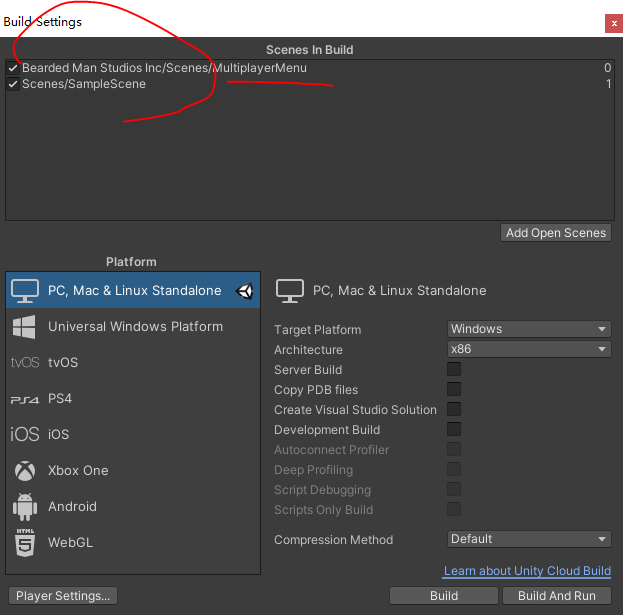Click the WebGL HTML5 icon
This screenshot has height=615, width=623.
[25, 542]
